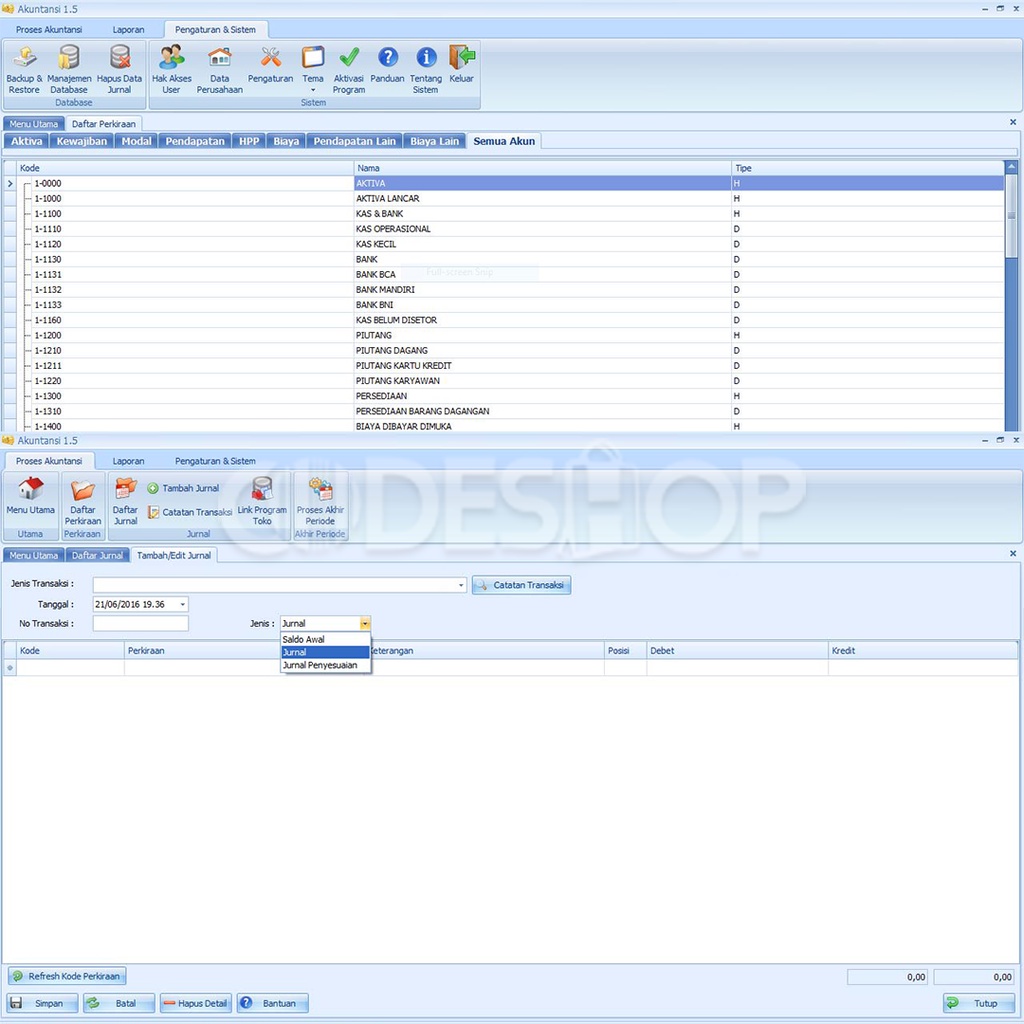1024x1024 pixels.
Task: Go to Menu Utama home icon
Action: pyautogui.click(x=30, y=496)
